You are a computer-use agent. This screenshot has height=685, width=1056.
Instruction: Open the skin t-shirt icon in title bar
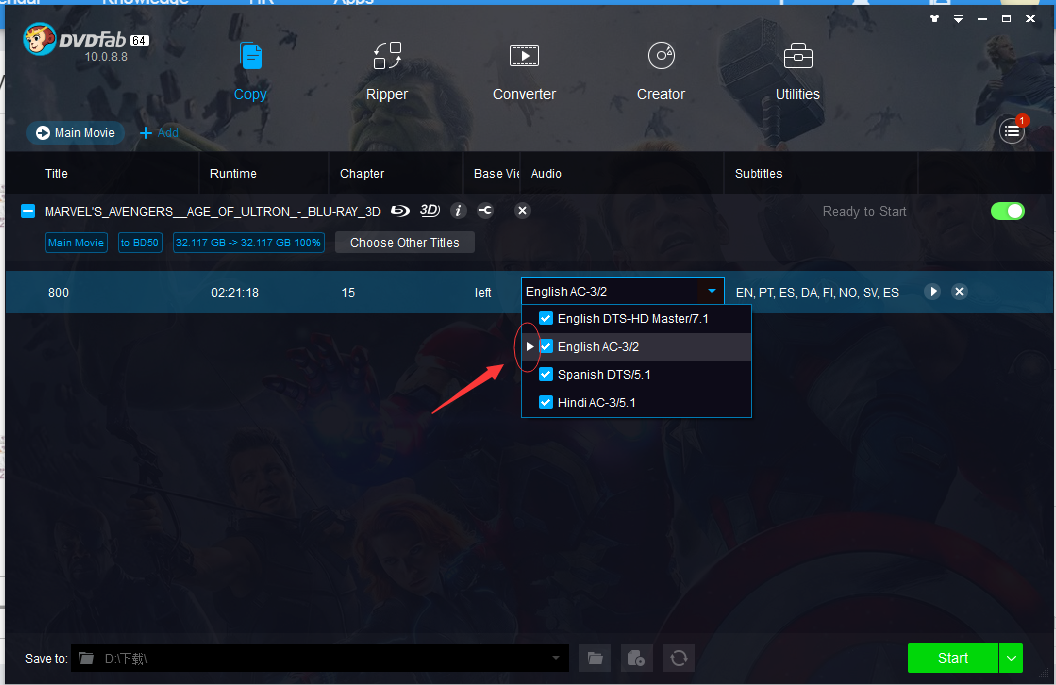coord(934,19)
